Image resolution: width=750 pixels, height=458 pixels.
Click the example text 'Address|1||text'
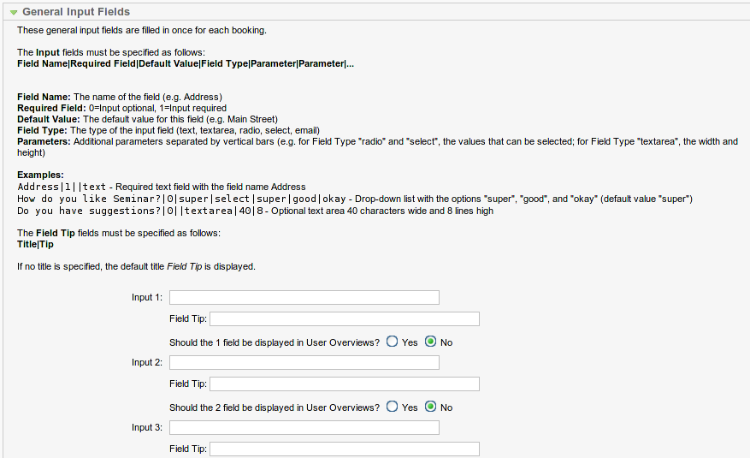coord(62,187)
